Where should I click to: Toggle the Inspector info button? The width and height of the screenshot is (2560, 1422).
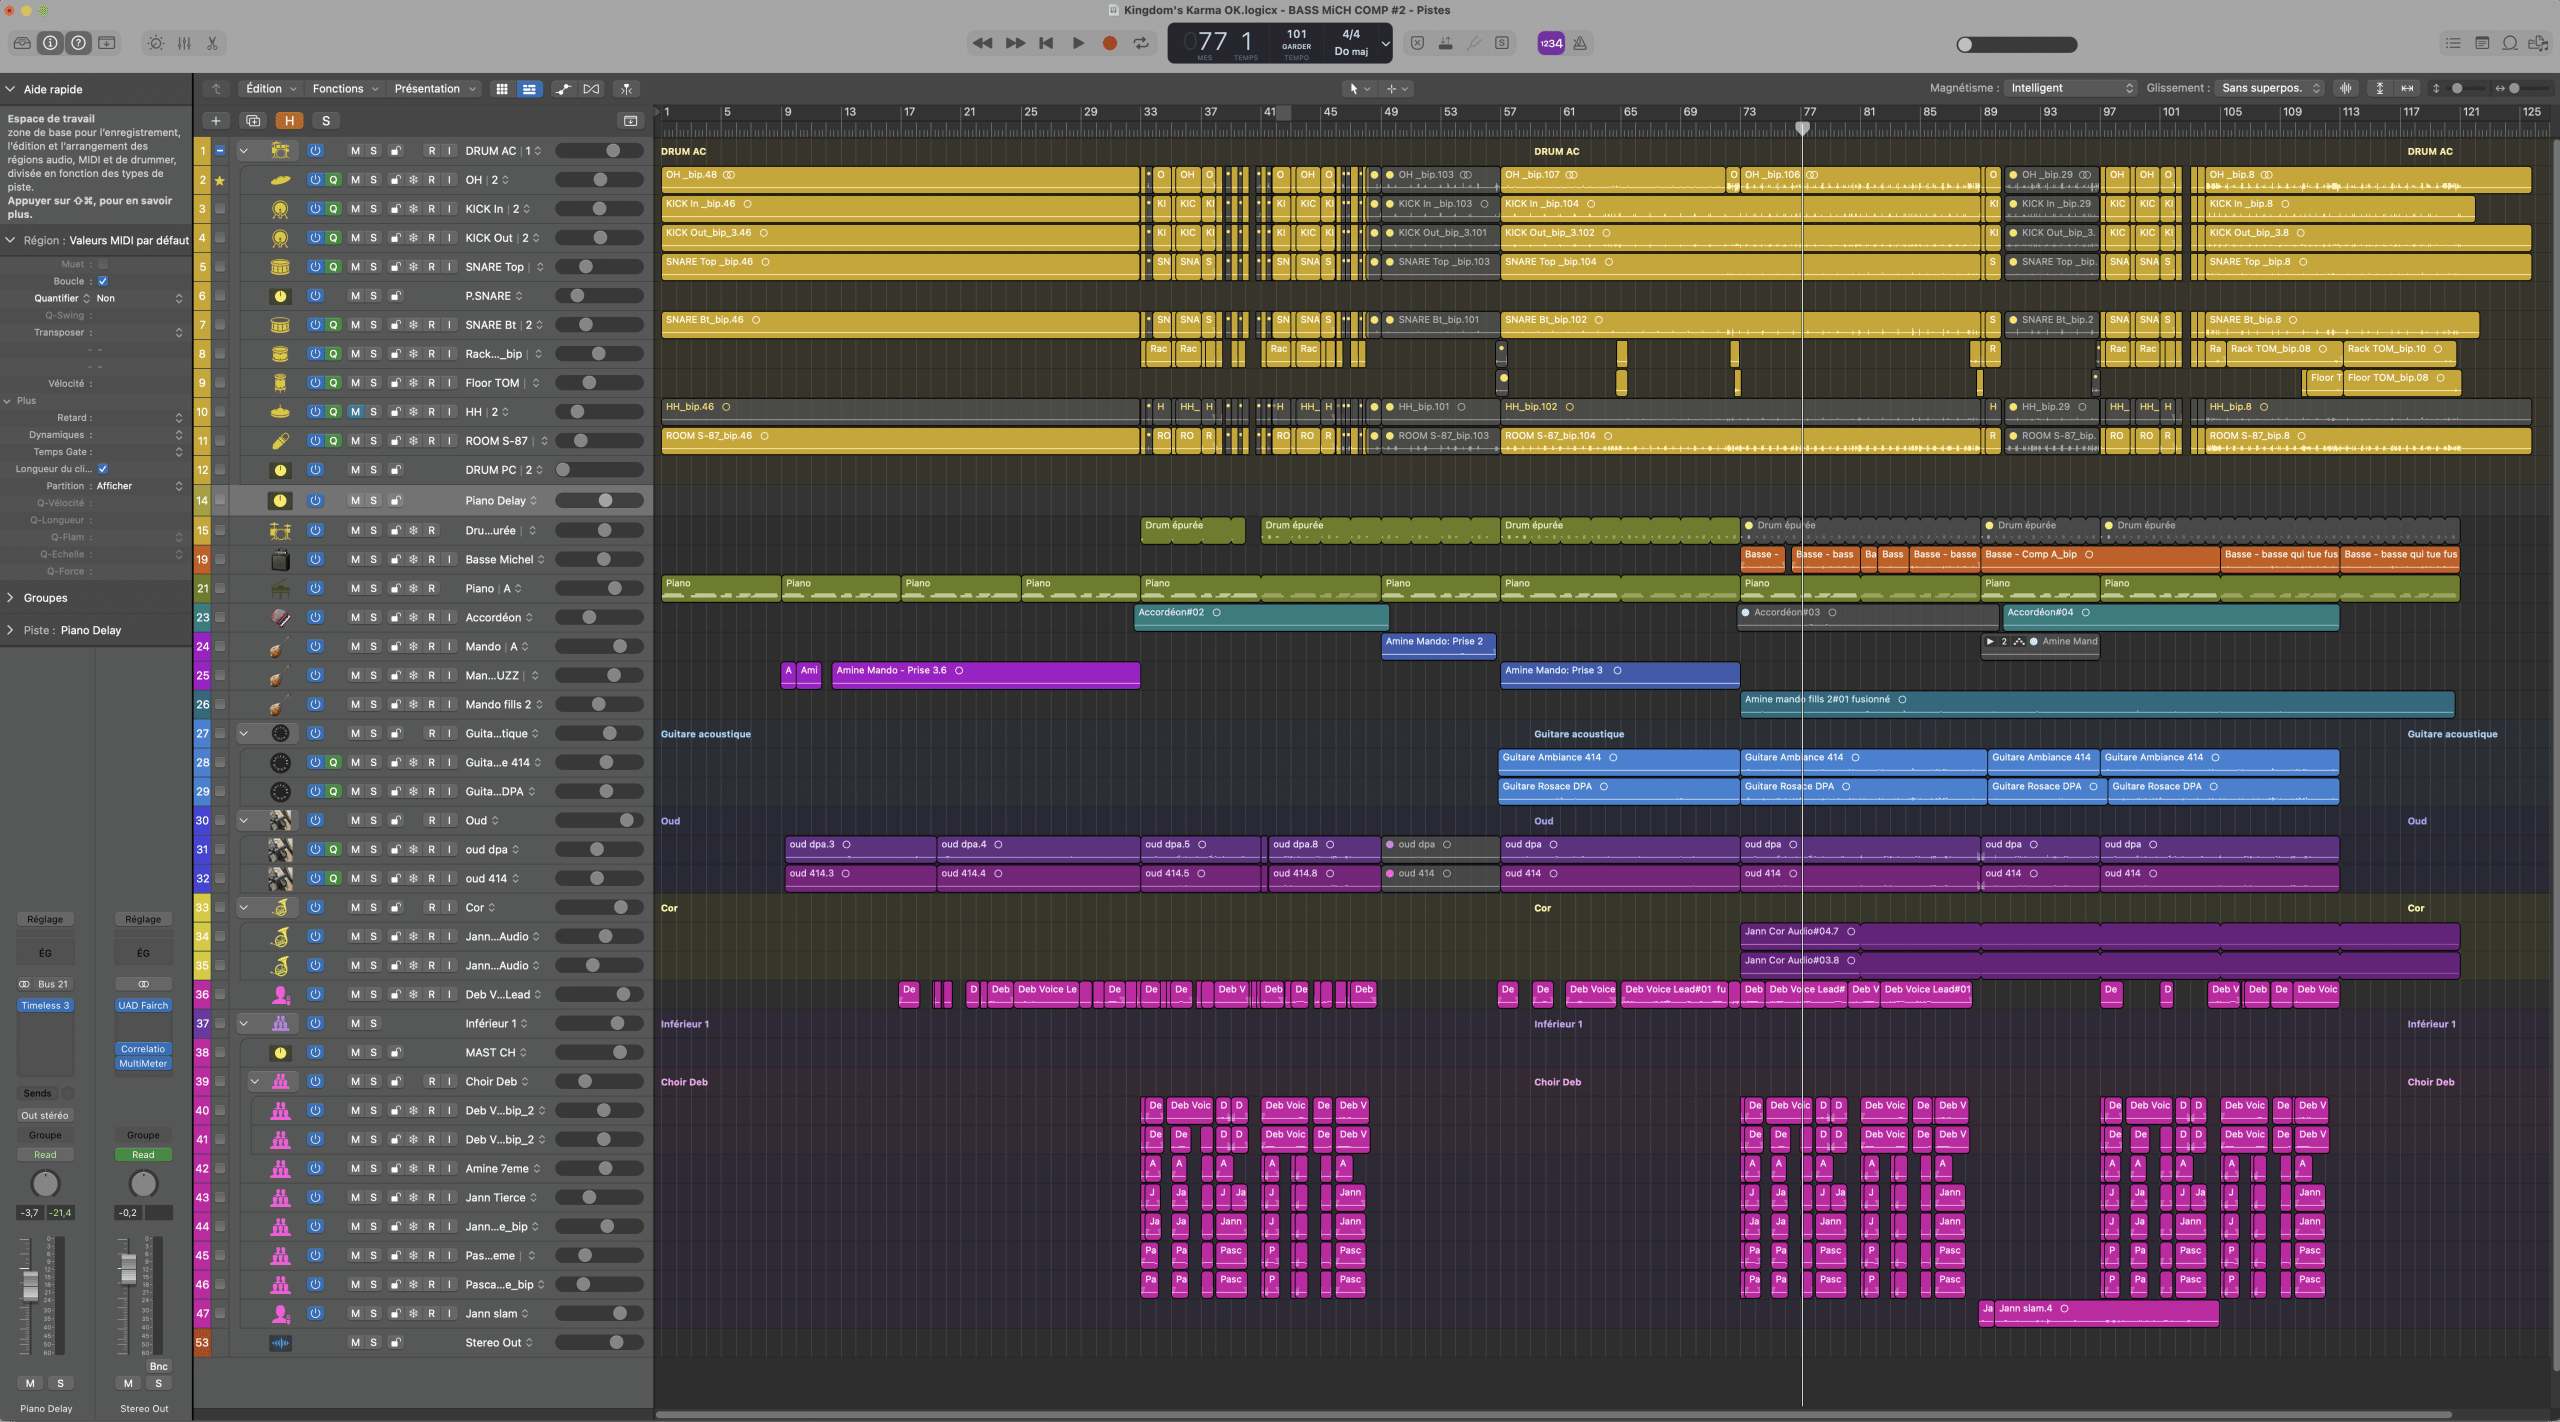50,43
